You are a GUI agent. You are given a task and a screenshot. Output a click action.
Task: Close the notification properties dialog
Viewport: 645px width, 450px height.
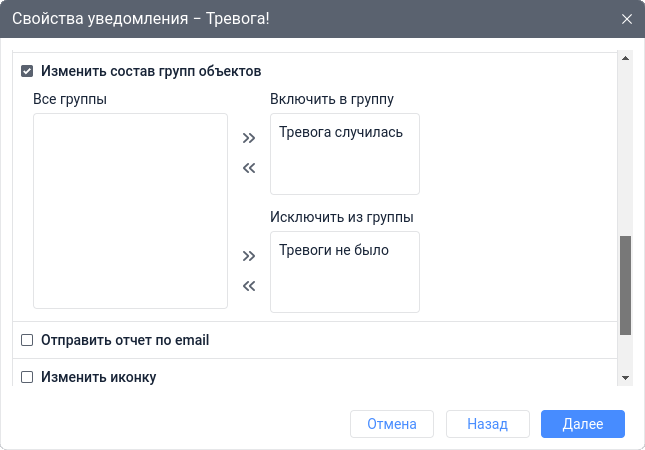click(627, 19)
